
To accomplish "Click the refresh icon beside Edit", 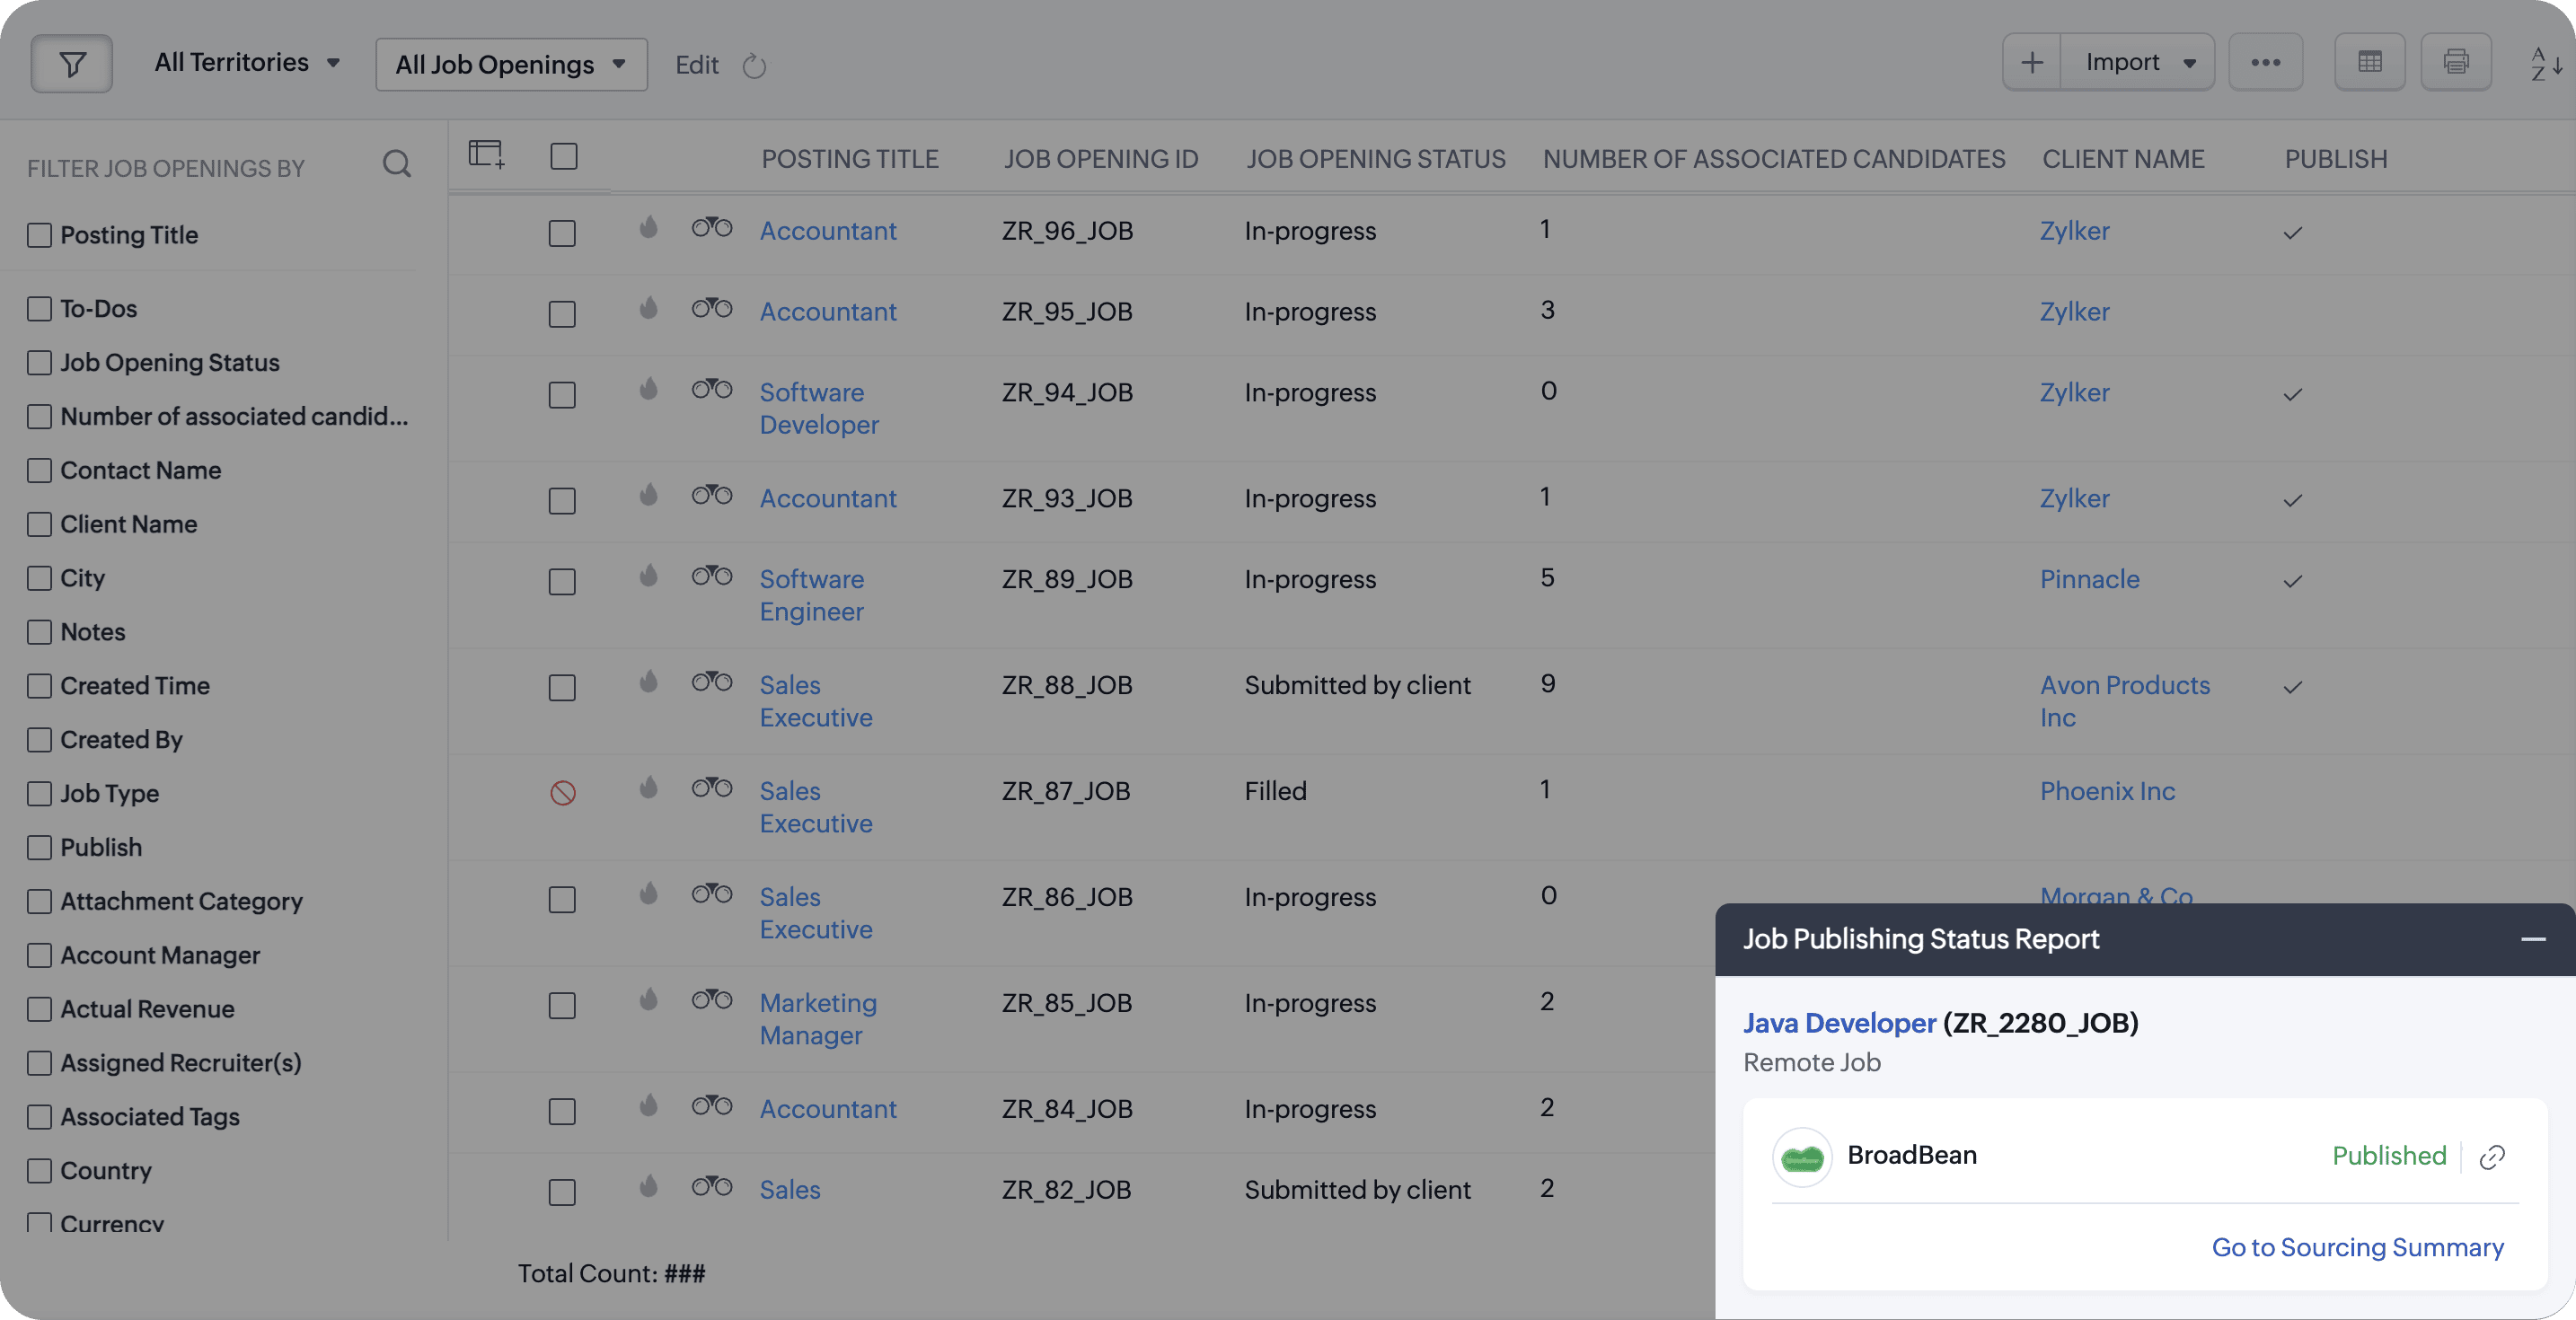I will point(754,66).
